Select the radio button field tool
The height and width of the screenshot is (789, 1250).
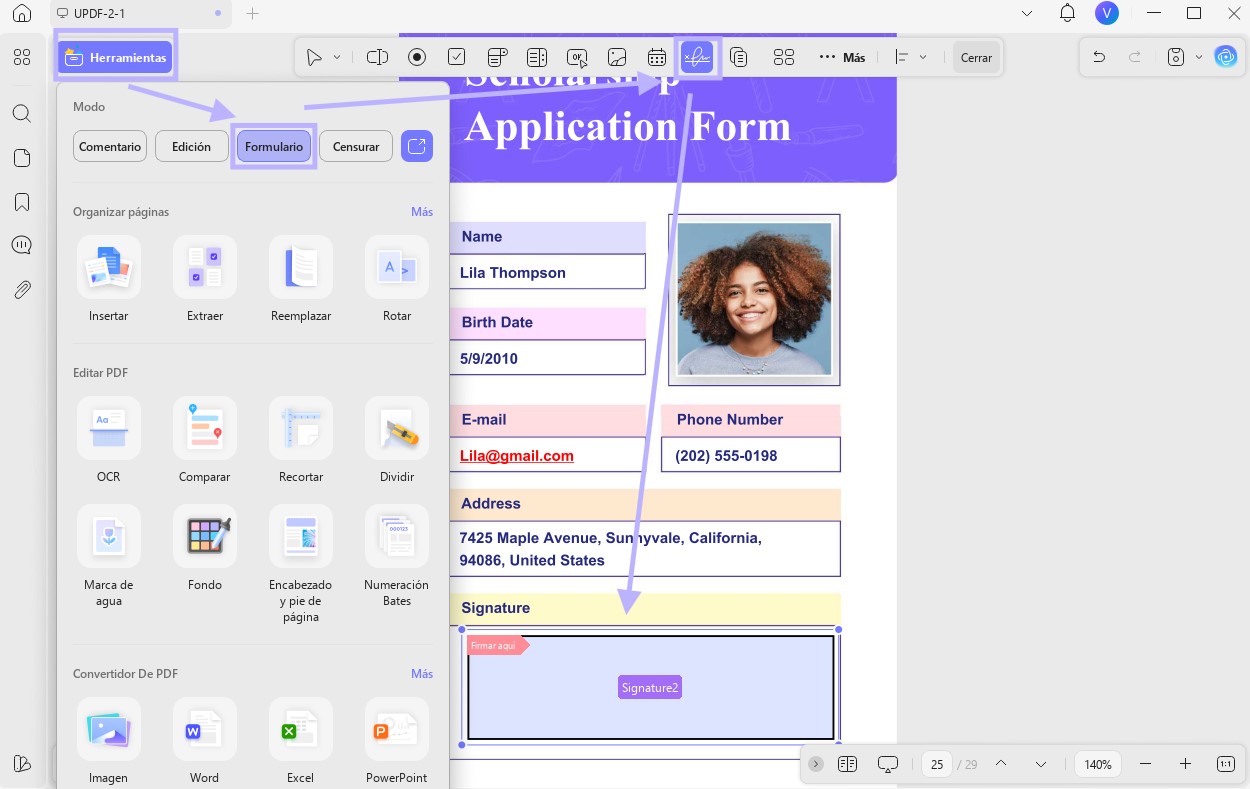(417, 58)
